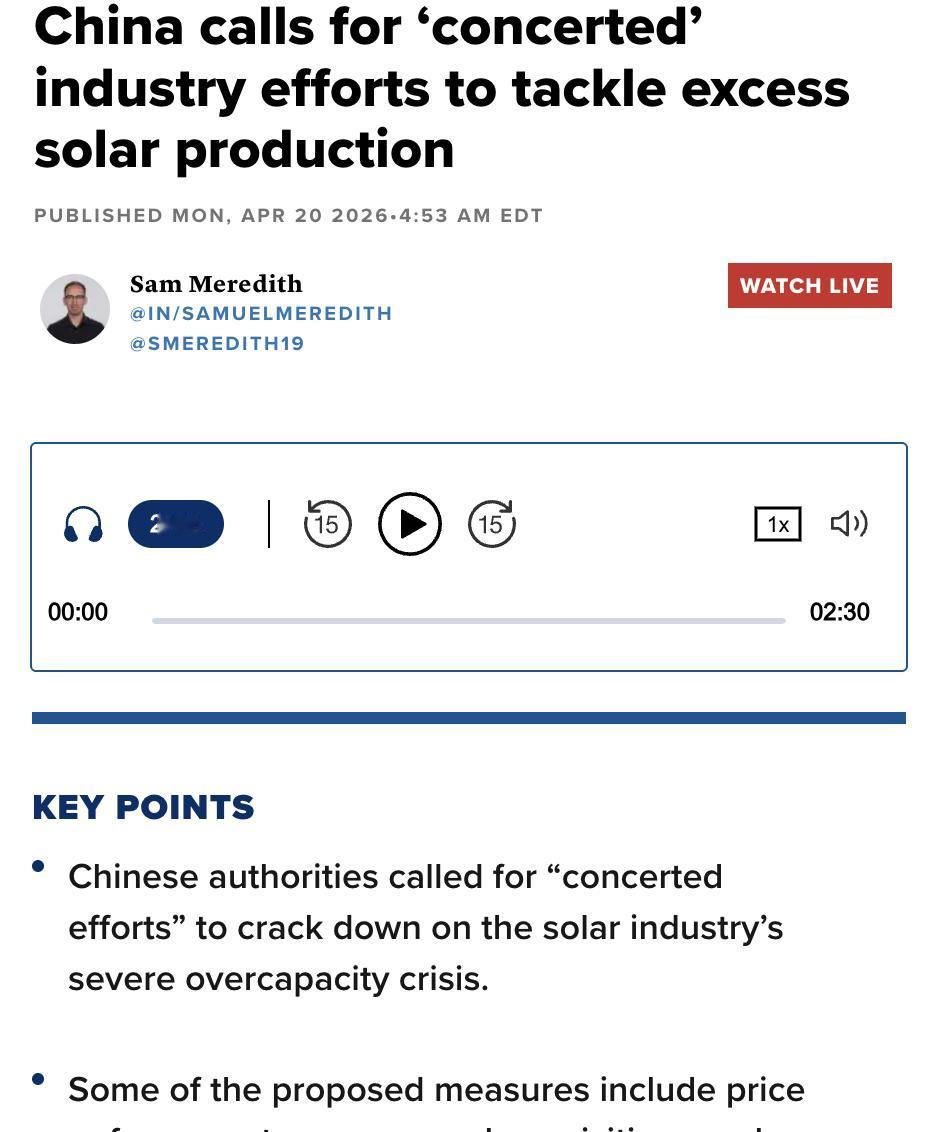Click the second key point on proposed measures
This screenshot has height=1132, width=932.
tap(436, 1090)
